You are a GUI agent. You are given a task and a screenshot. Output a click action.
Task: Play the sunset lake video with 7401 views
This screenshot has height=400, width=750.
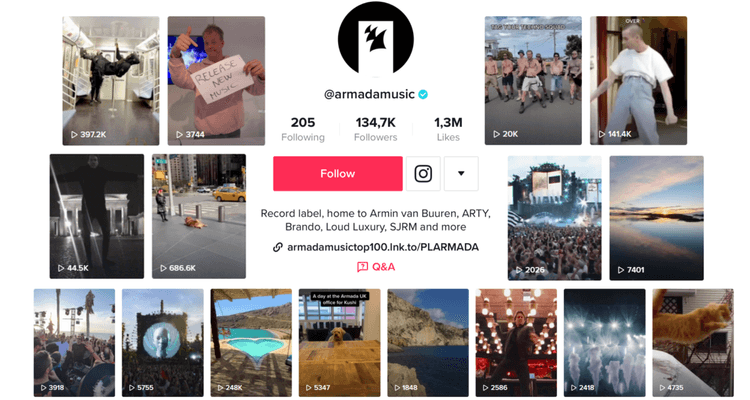point(656,218)
